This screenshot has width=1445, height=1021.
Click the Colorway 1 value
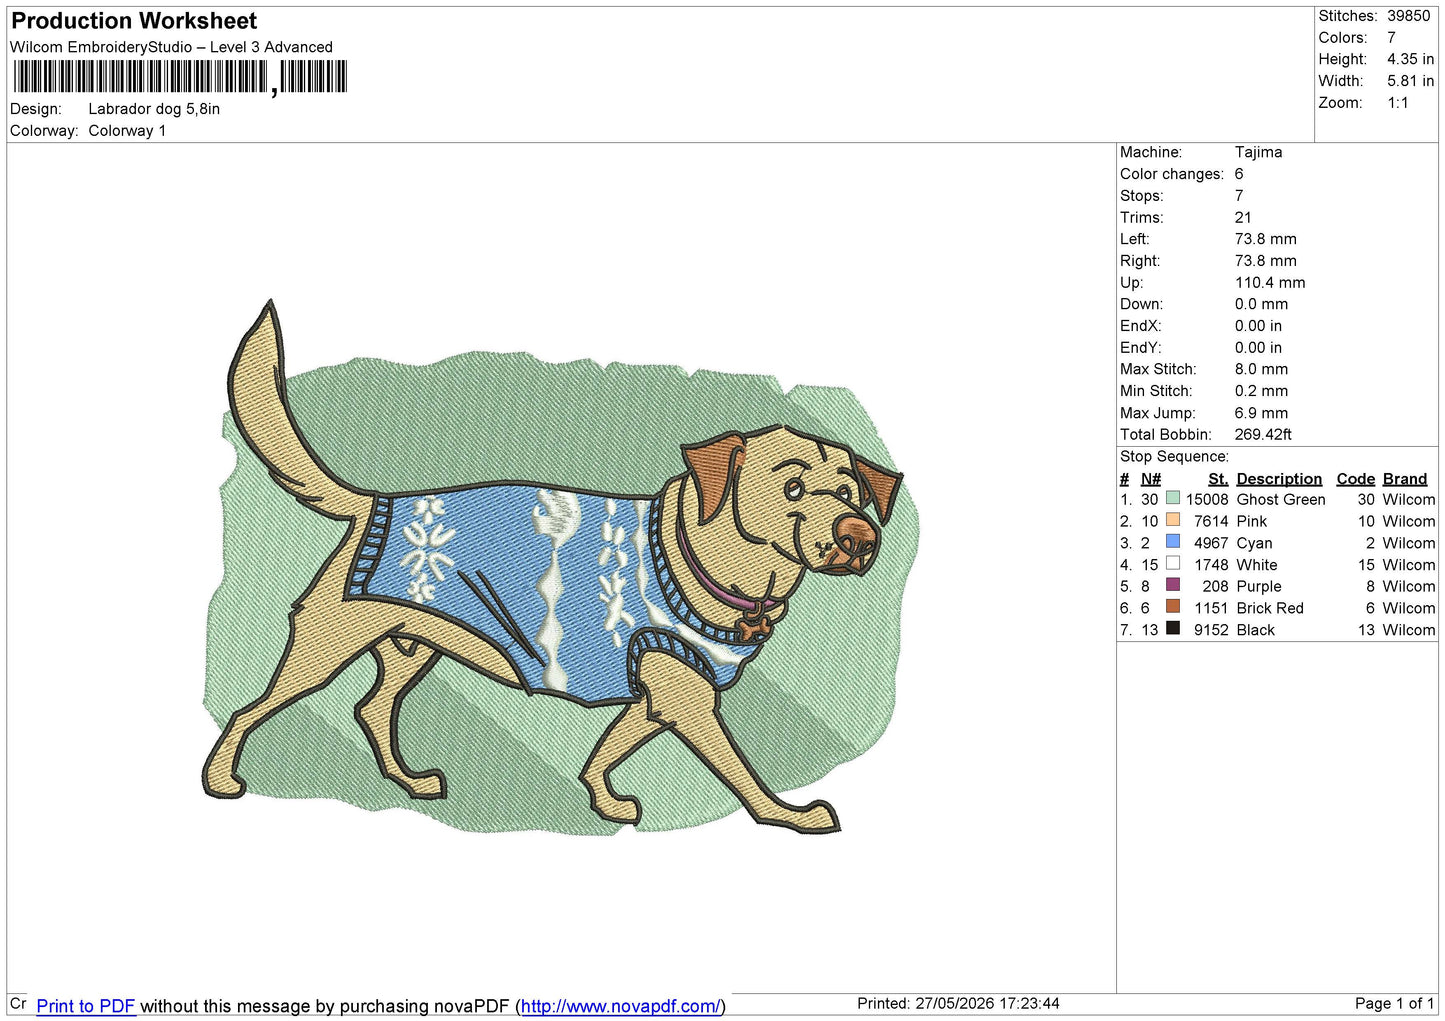[127, 131]
